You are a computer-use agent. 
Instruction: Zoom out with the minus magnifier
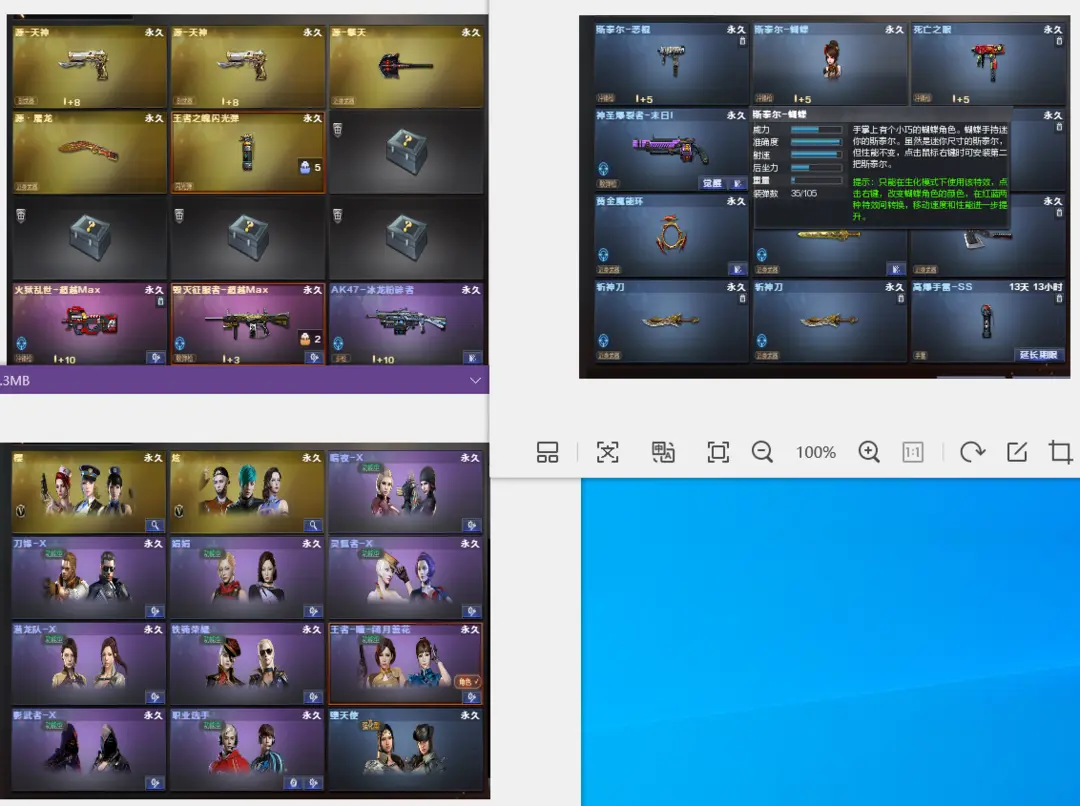pos(763,452)
